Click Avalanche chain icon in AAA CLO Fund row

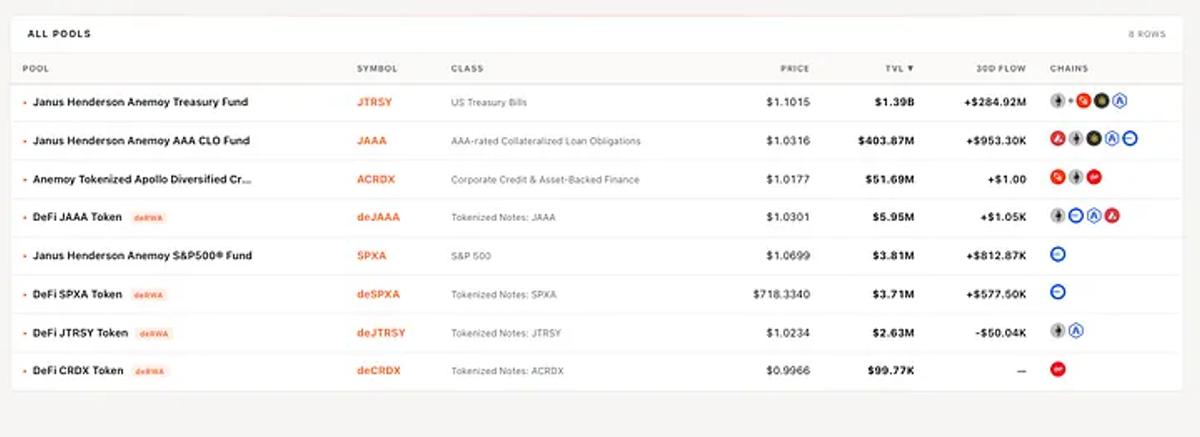[1058, 139]
